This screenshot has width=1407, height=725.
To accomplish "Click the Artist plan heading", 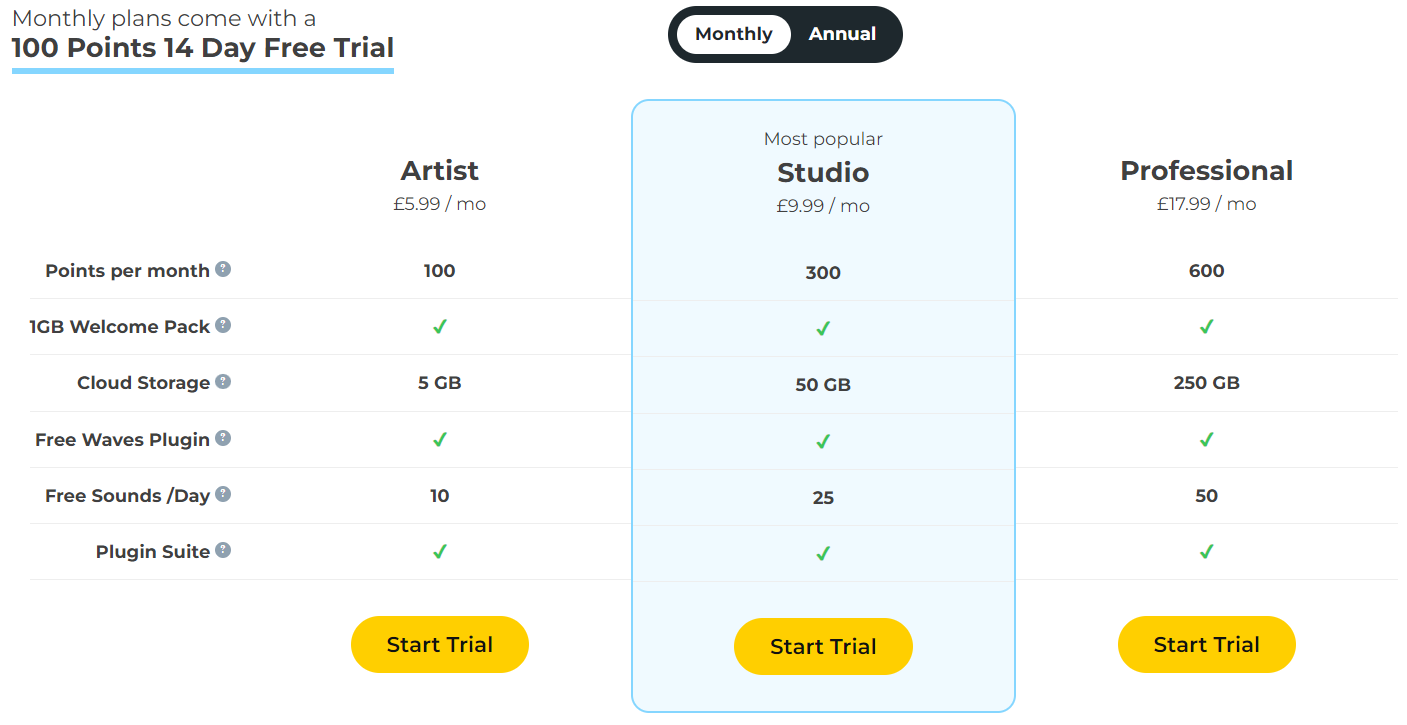I will pyautogui.click(x=440, y=171).
